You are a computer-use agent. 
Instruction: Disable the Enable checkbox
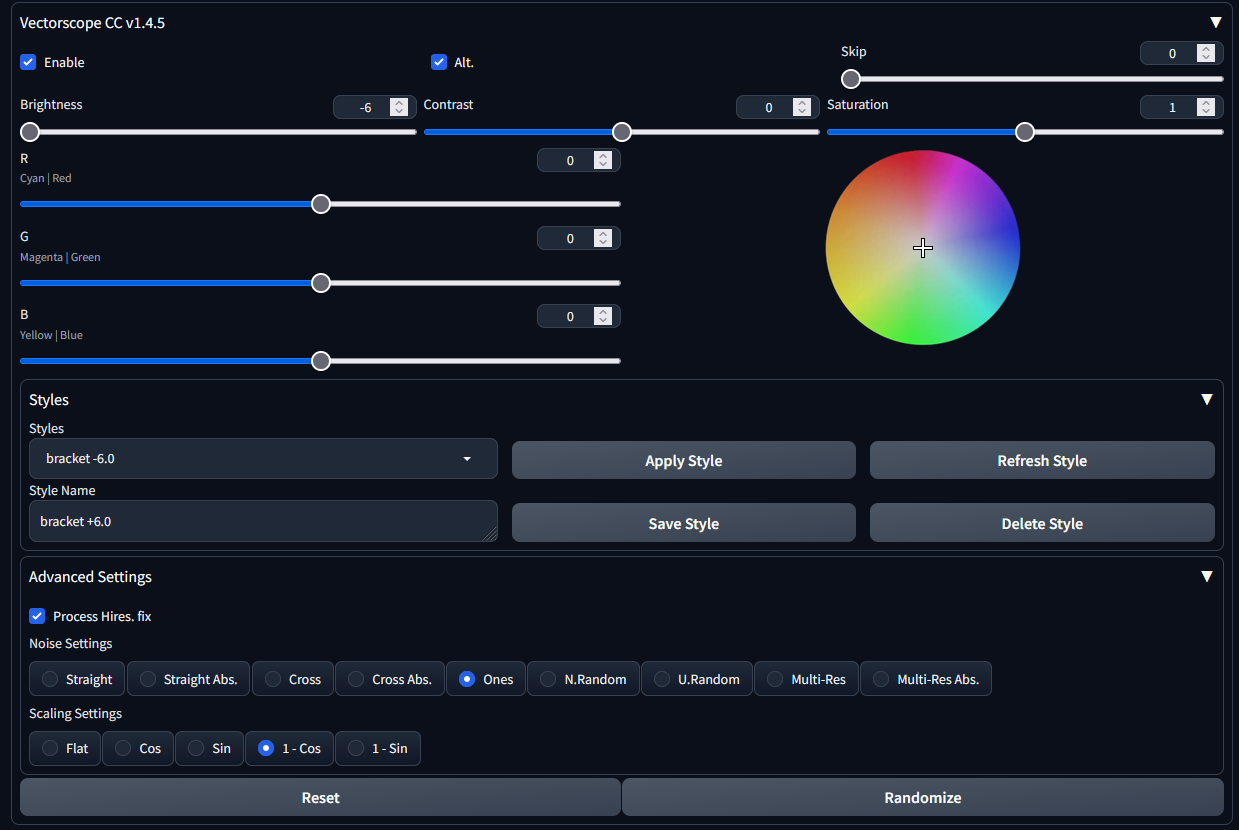[x=28, y=61]
